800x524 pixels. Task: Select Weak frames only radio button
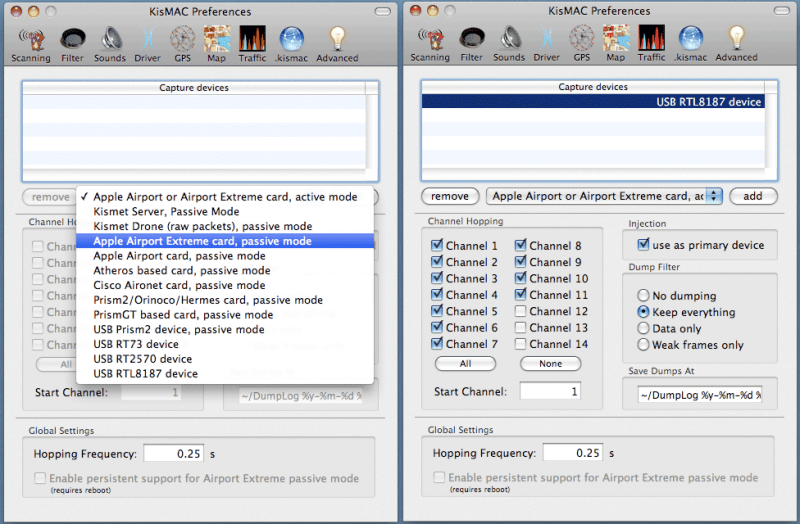pos(643,344)
